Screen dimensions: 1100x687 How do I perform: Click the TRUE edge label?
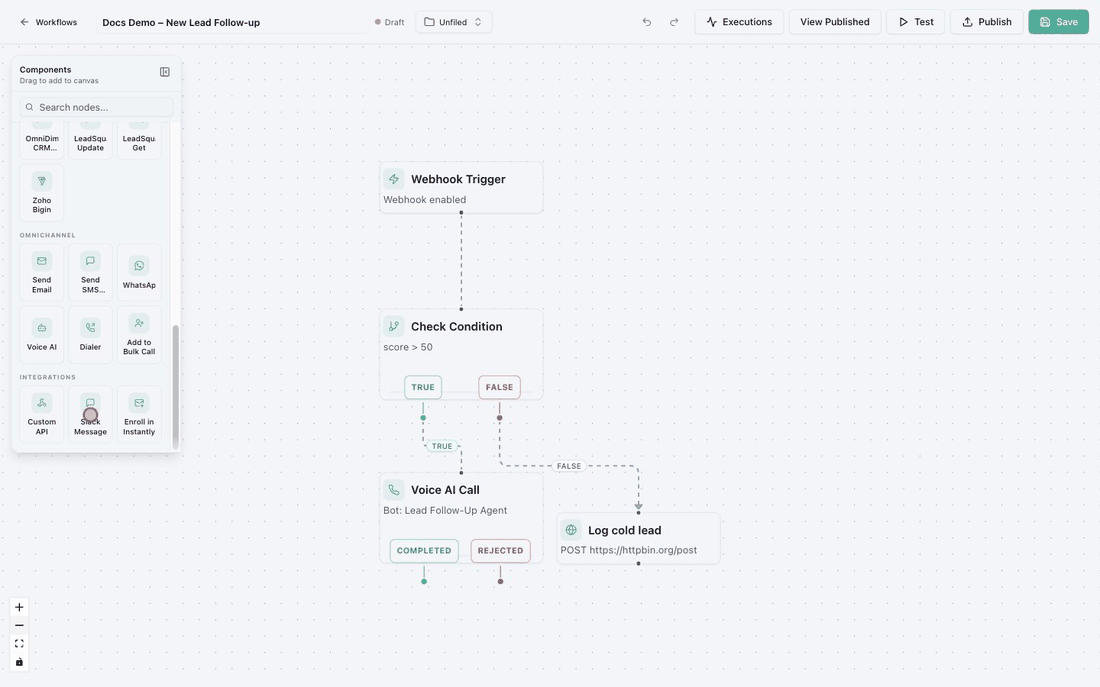coord(442,446)
